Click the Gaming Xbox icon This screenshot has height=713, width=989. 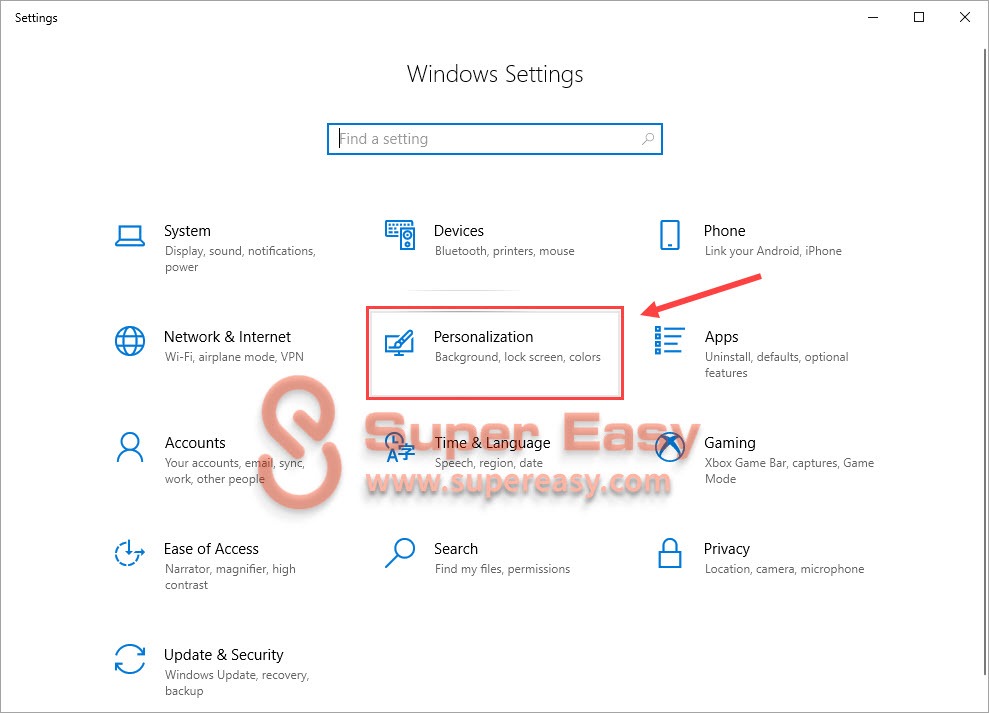[x=670, y=447]
